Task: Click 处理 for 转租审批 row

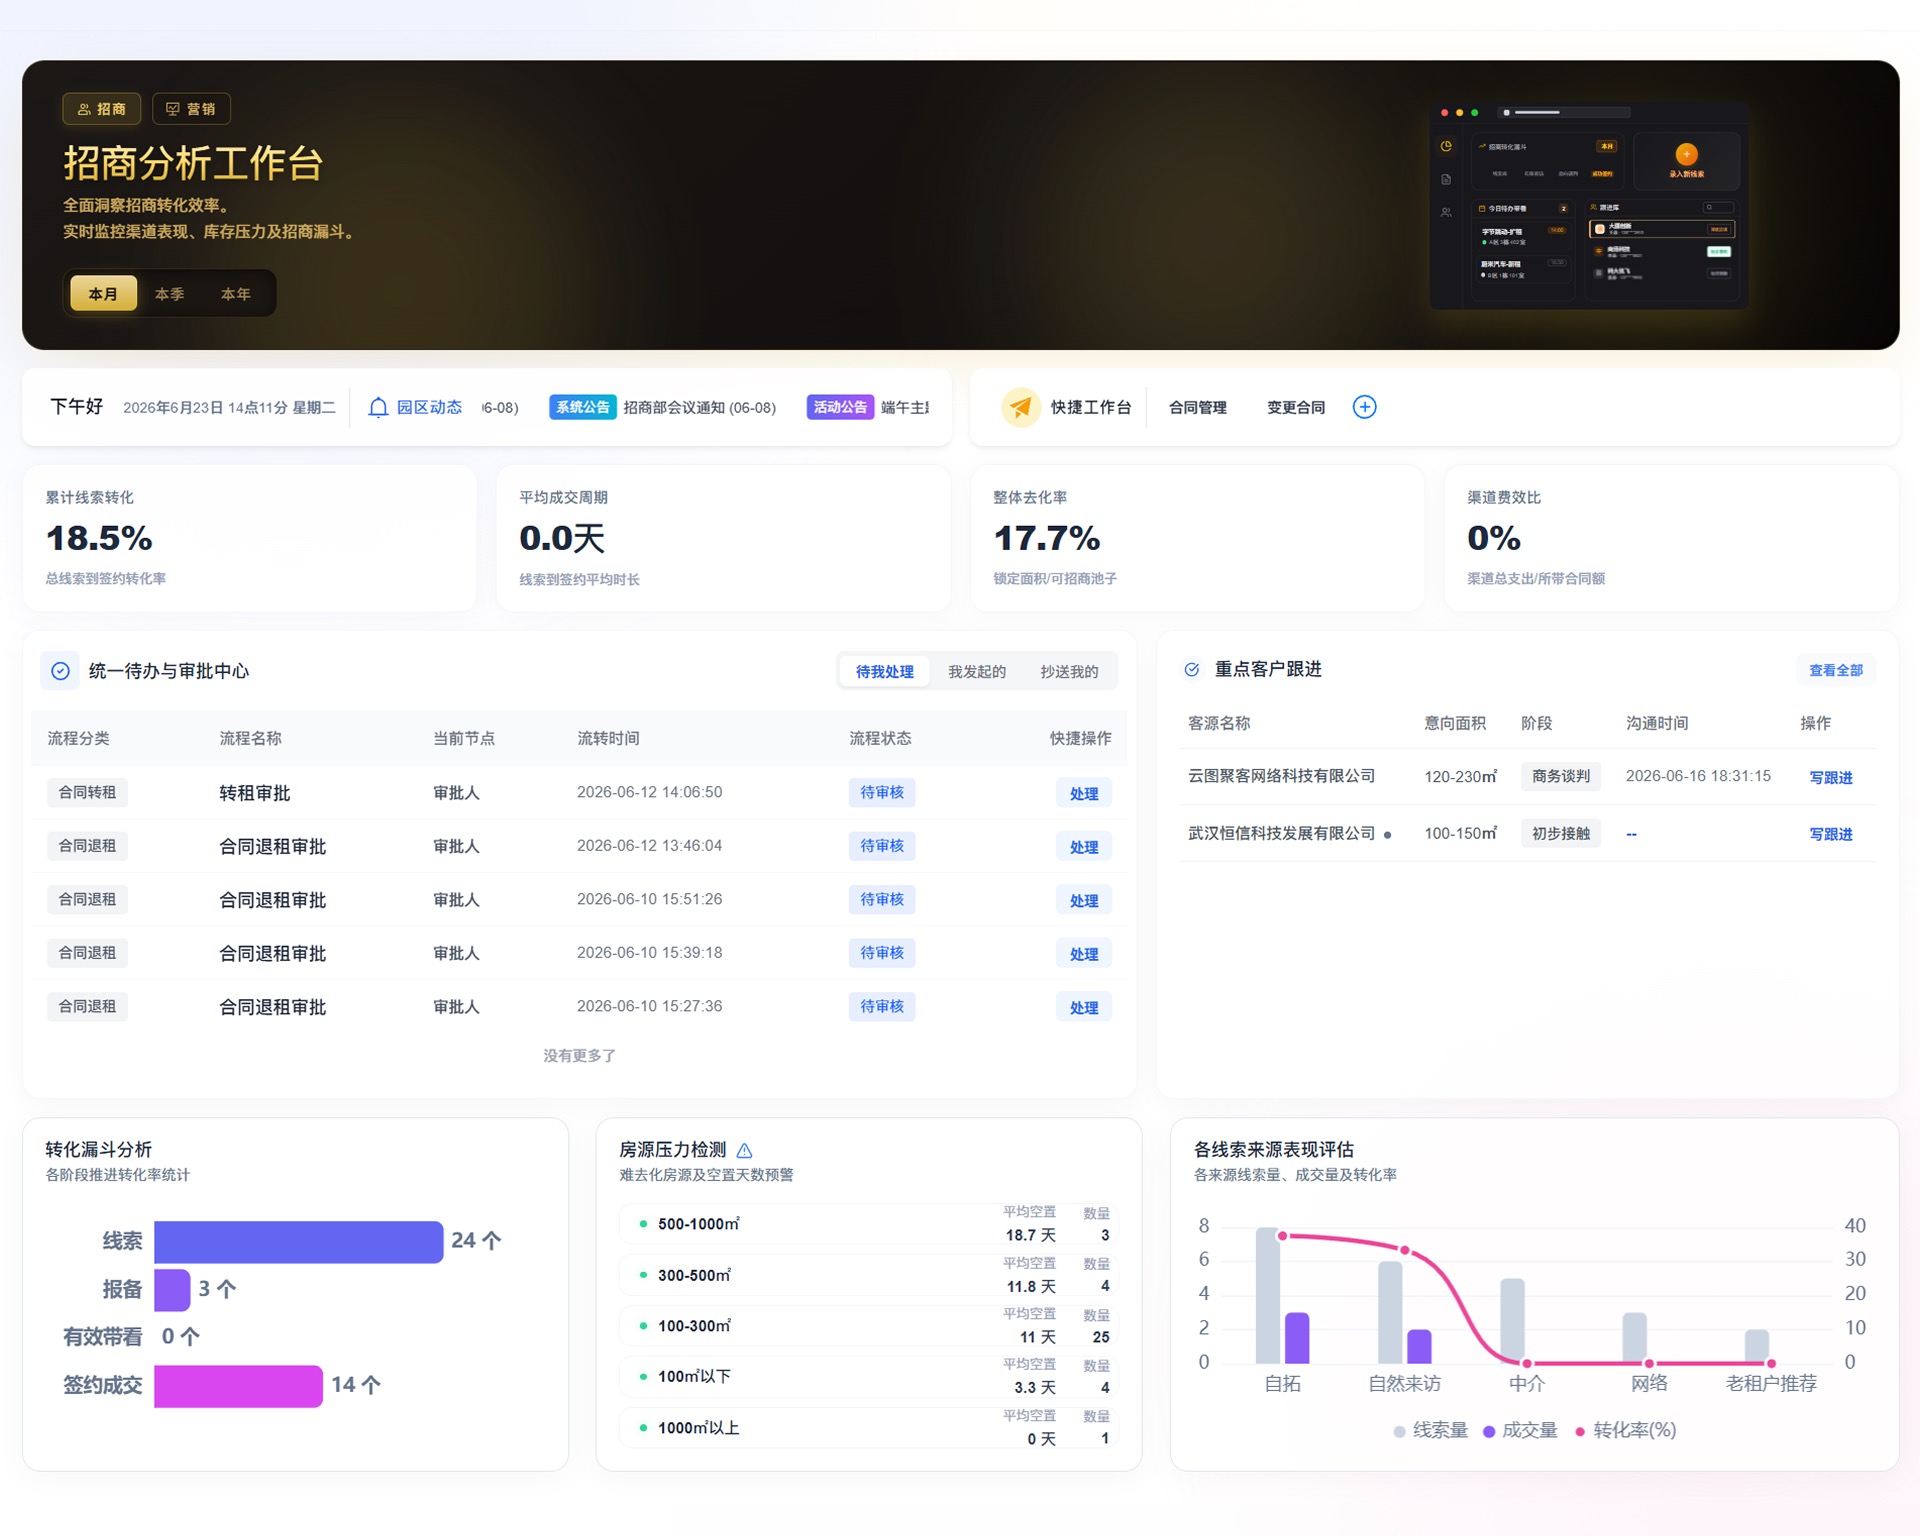Action: (1084, 793)
